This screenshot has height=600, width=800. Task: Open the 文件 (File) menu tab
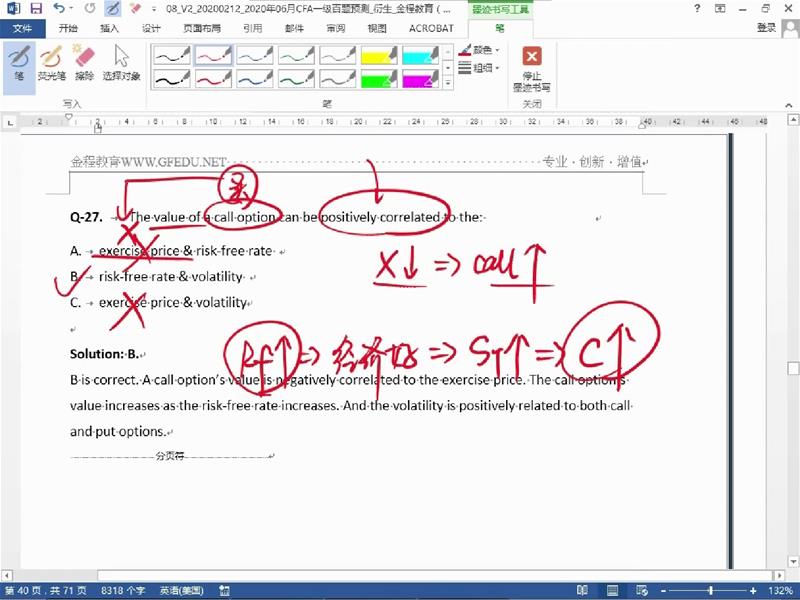21,29
